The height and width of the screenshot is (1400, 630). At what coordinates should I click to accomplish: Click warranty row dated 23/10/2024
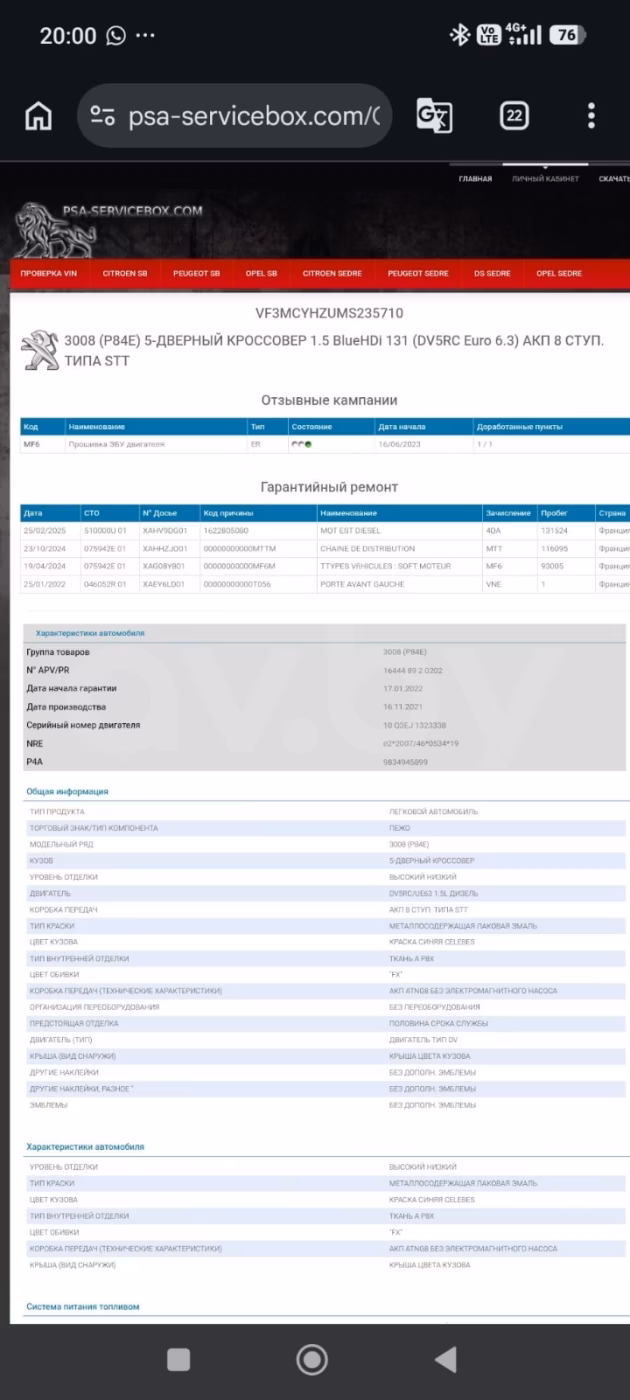click(x=325, y=548)
